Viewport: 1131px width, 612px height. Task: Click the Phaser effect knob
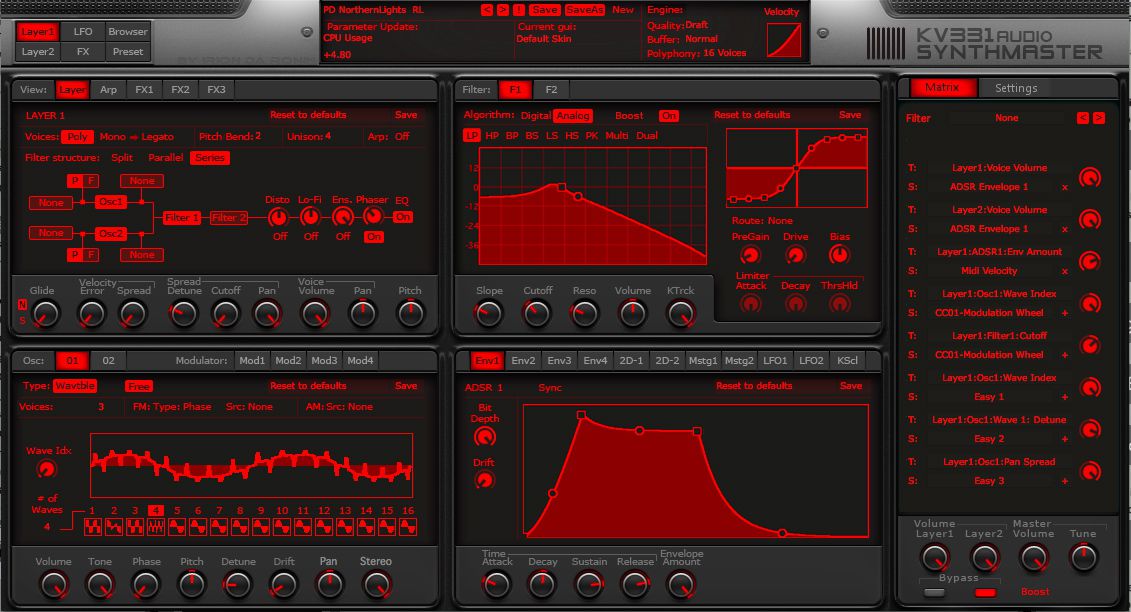pos(372,216)
